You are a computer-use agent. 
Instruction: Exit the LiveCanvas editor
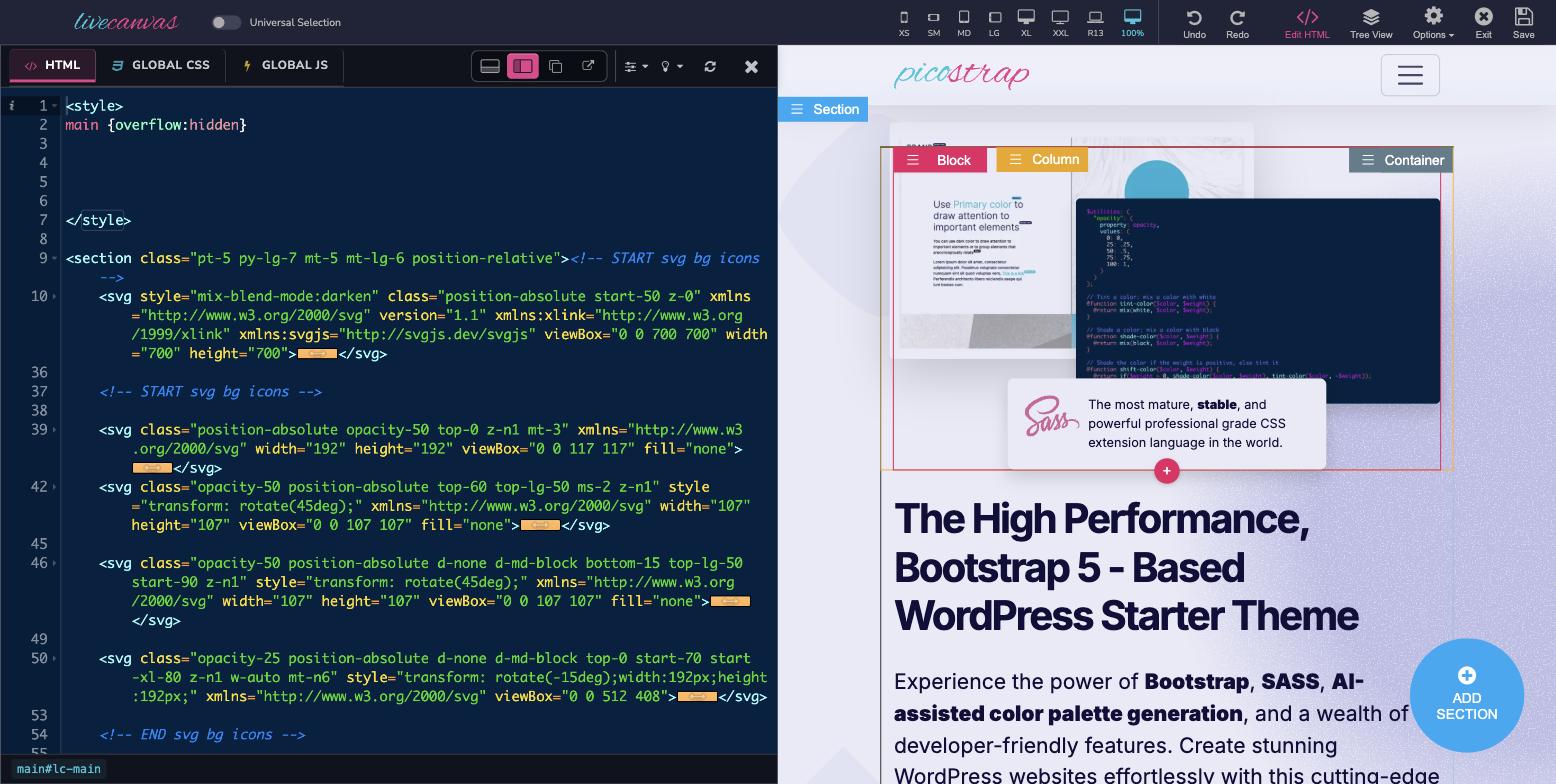click(x=1483, y=23)
